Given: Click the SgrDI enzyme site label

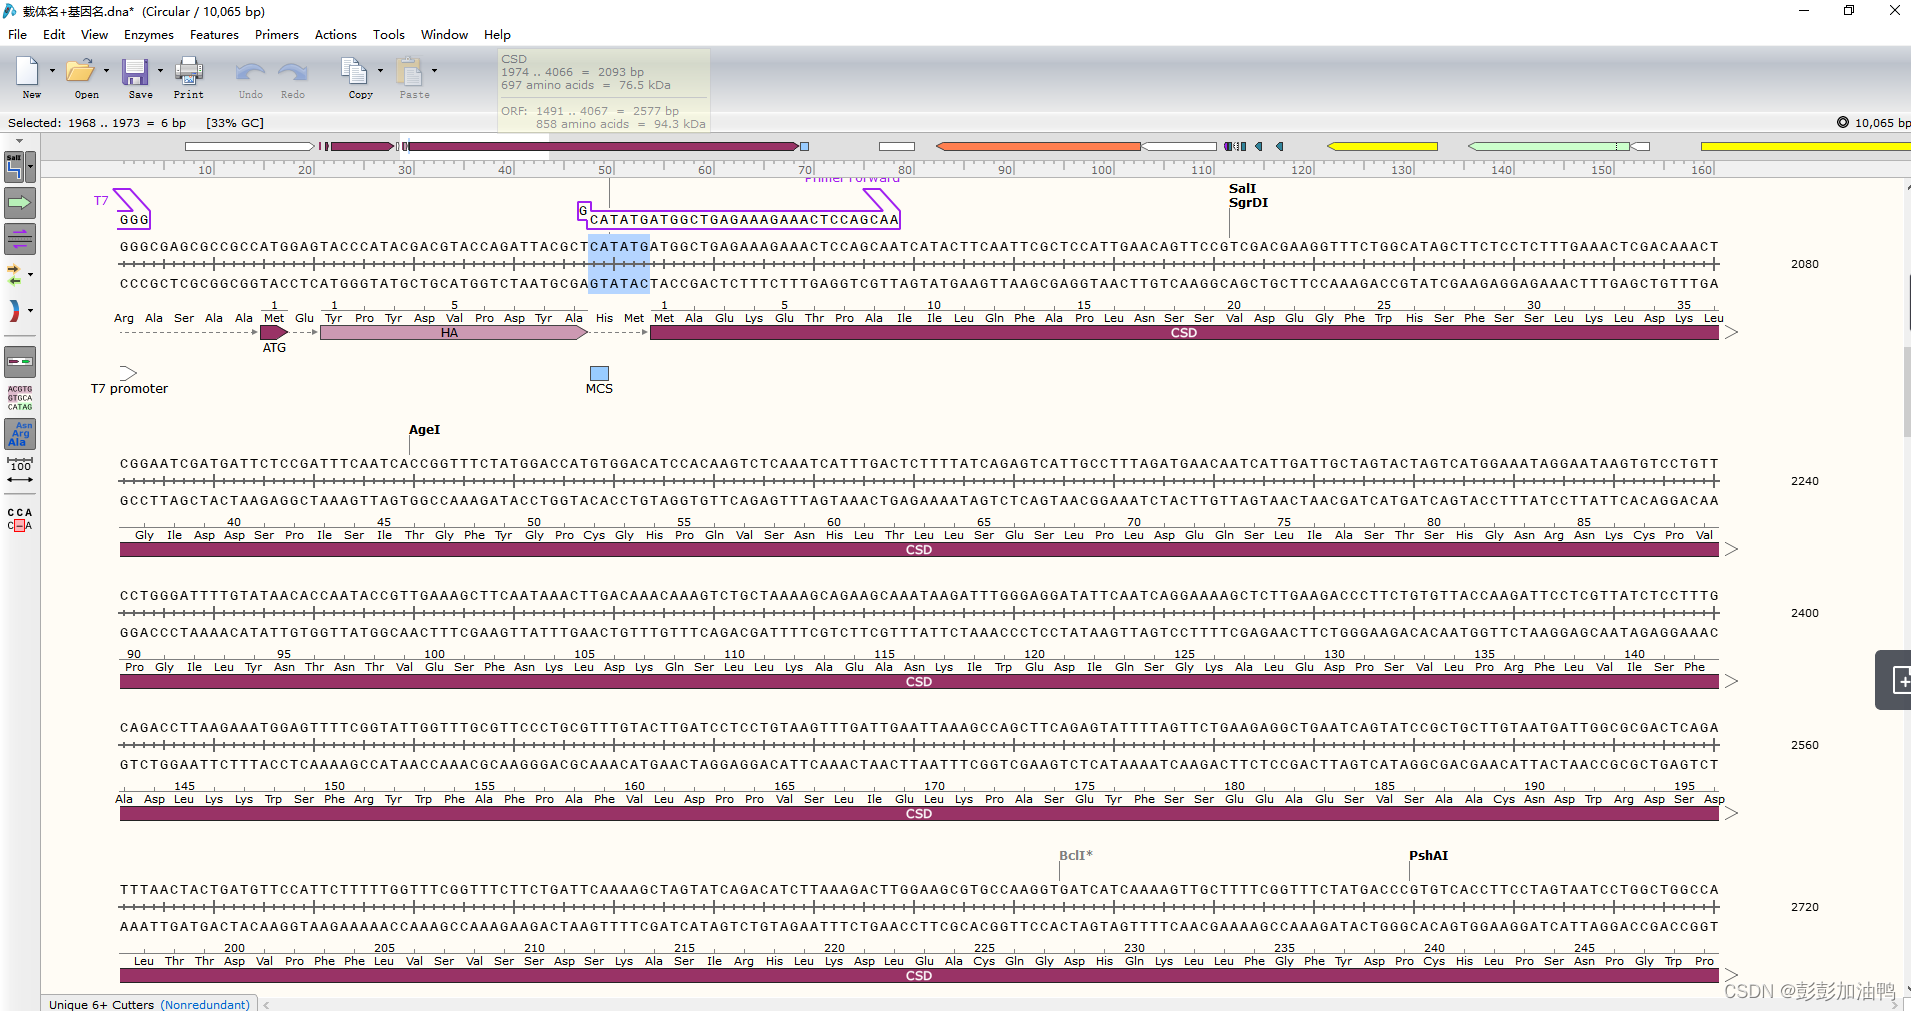Looking at the screenshot, I should (1248, 202).
